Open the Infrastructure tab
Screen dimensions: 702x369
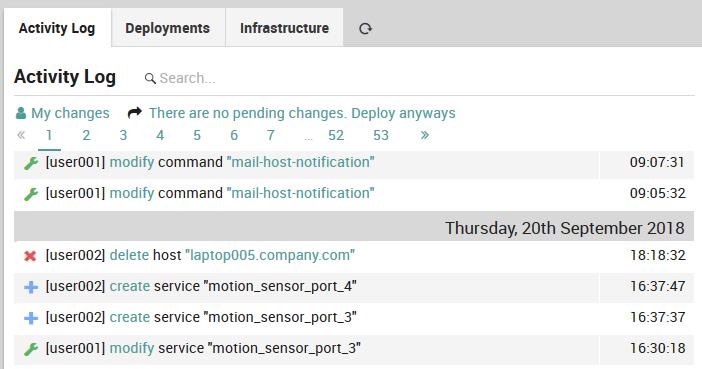[x=284, y=28]
